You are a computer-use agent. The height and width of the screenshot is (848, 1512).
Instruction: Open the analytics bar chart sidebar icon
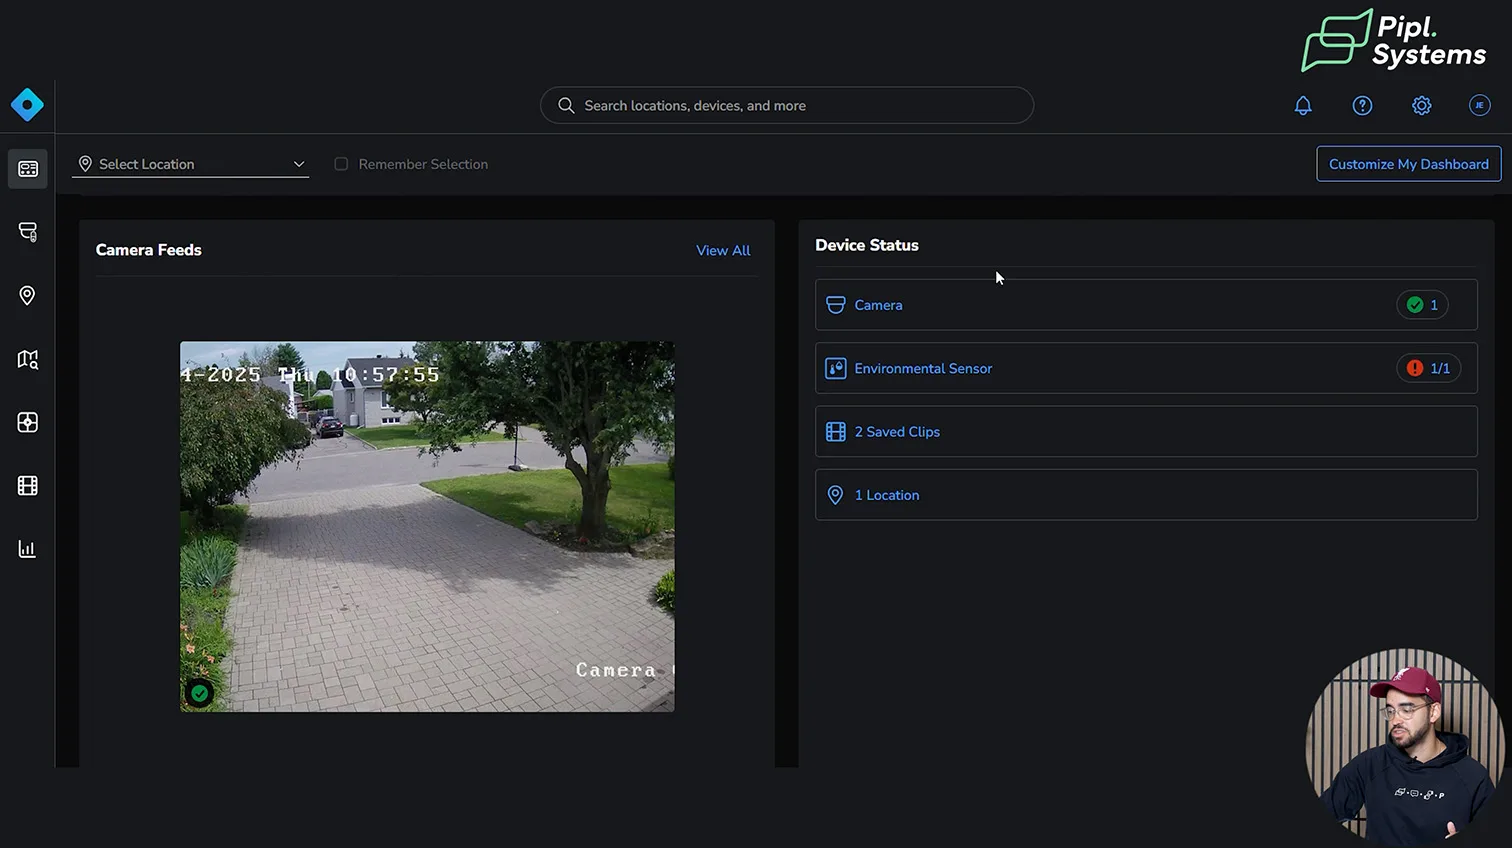[x=28, y=549]
